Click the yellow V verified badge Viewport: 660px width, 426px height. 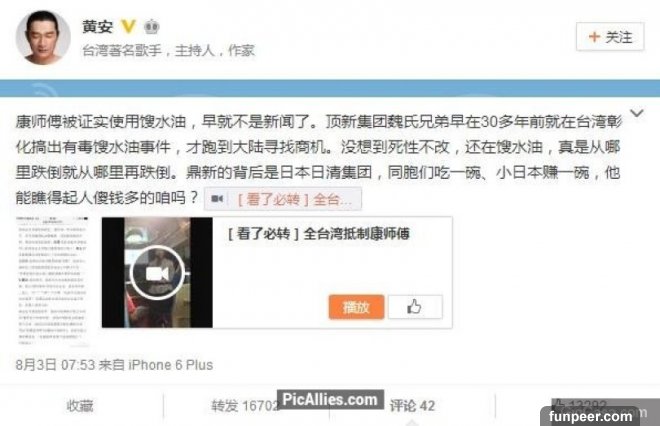(x=128, y=27)
